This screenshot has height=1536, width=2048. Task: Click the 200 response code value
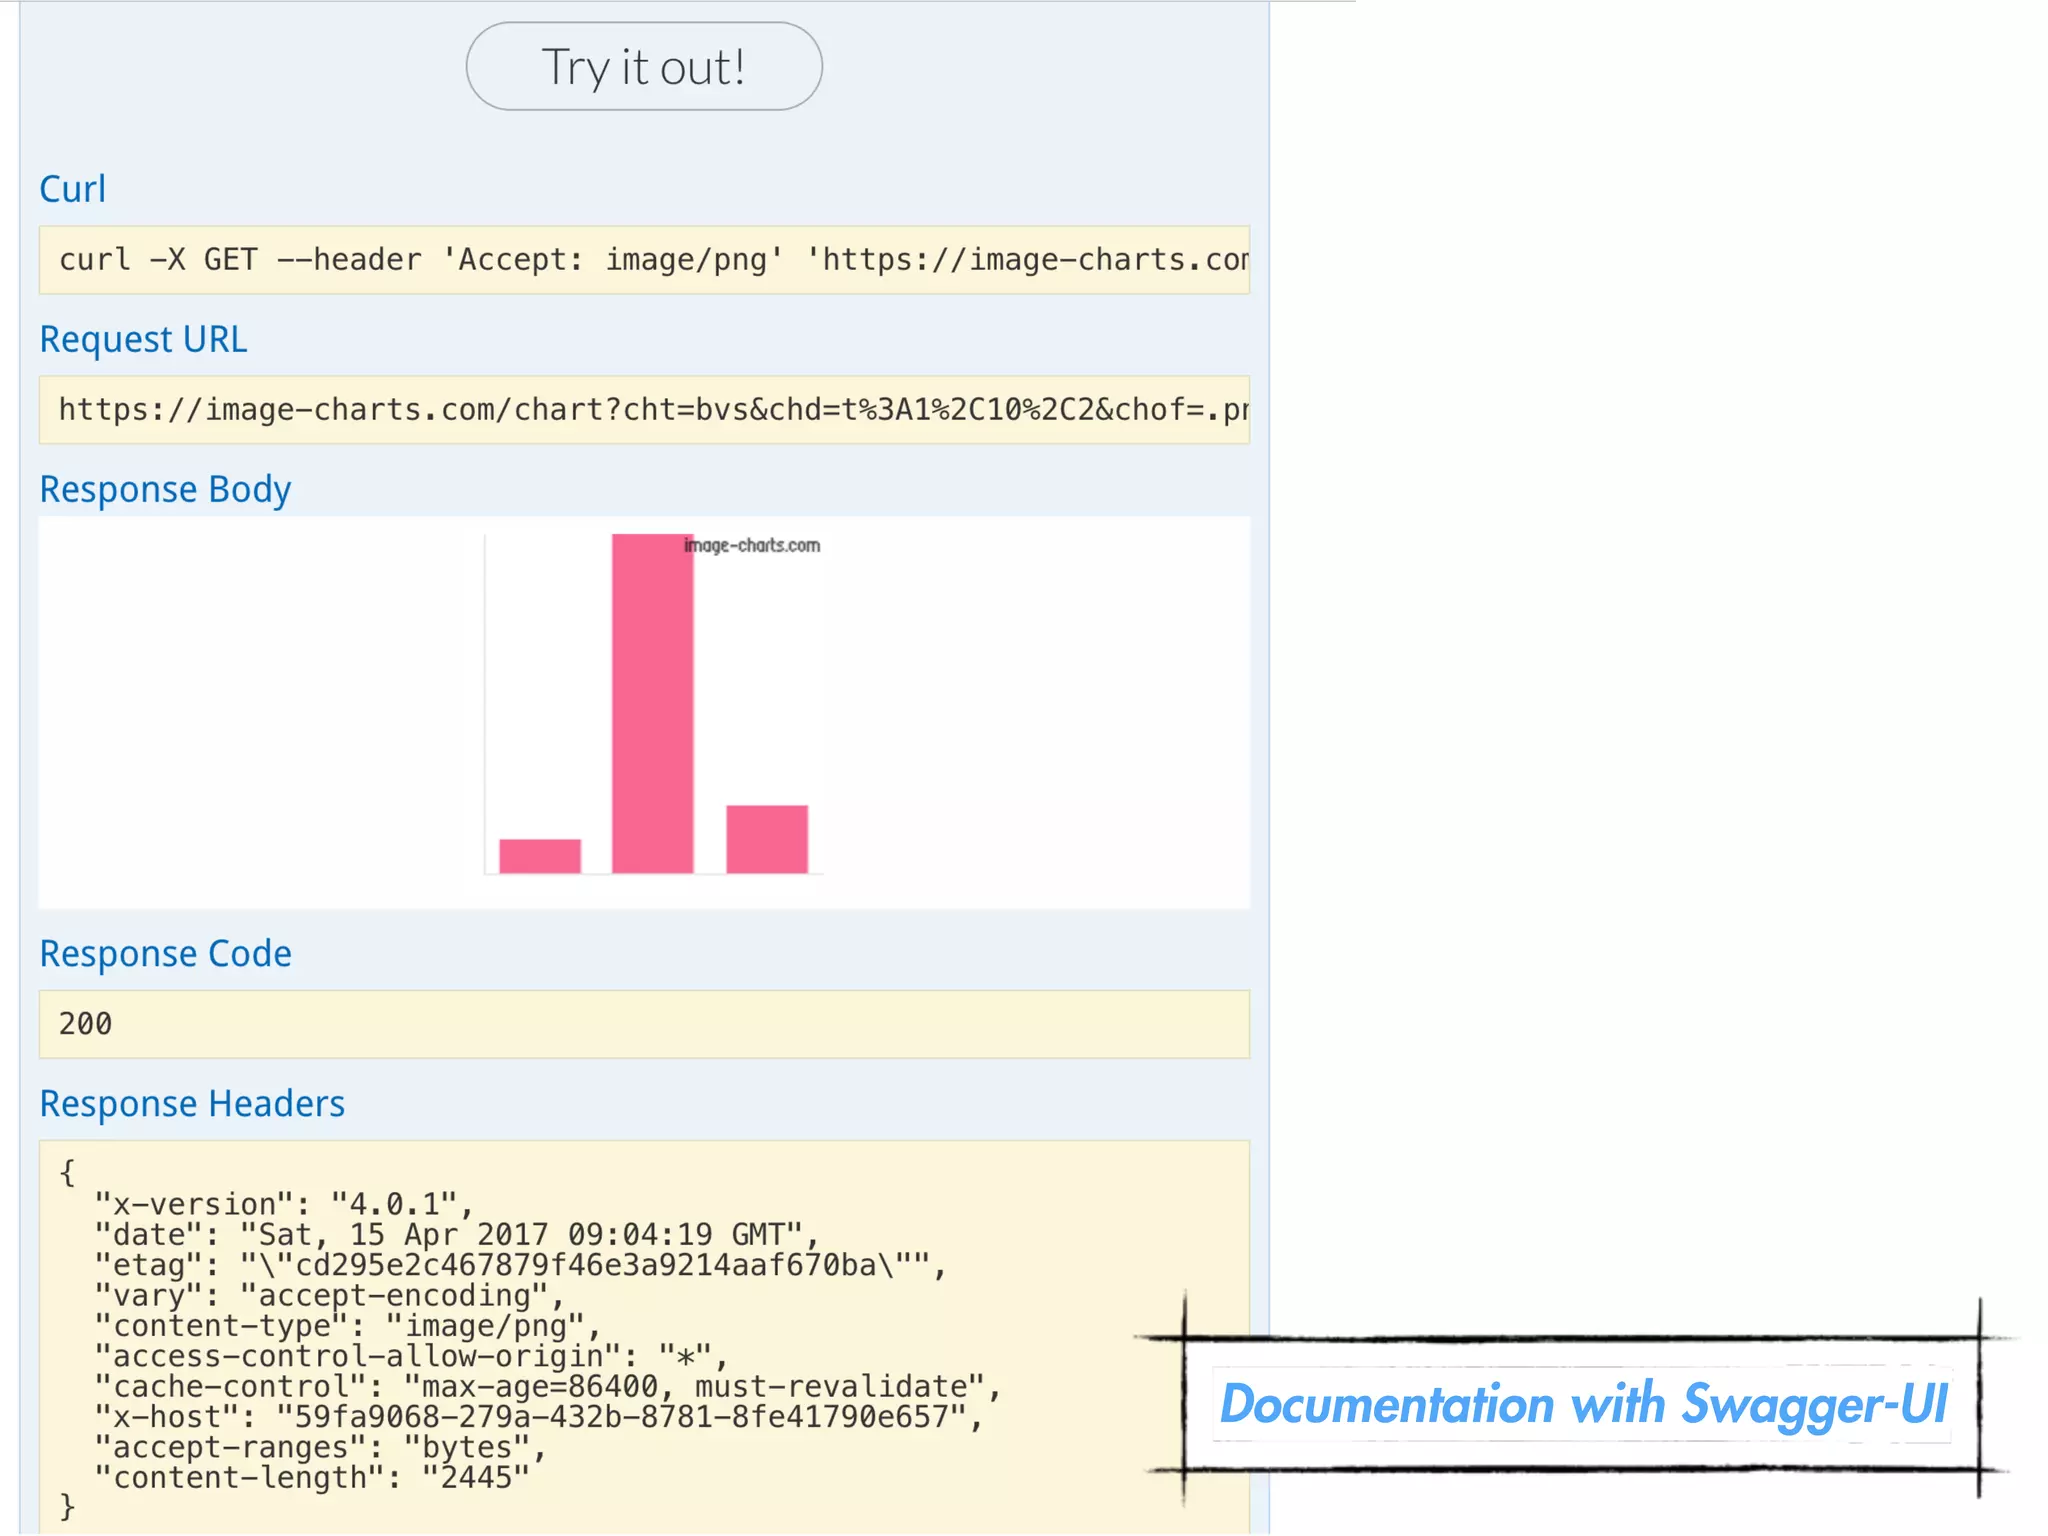point(85,1024)
